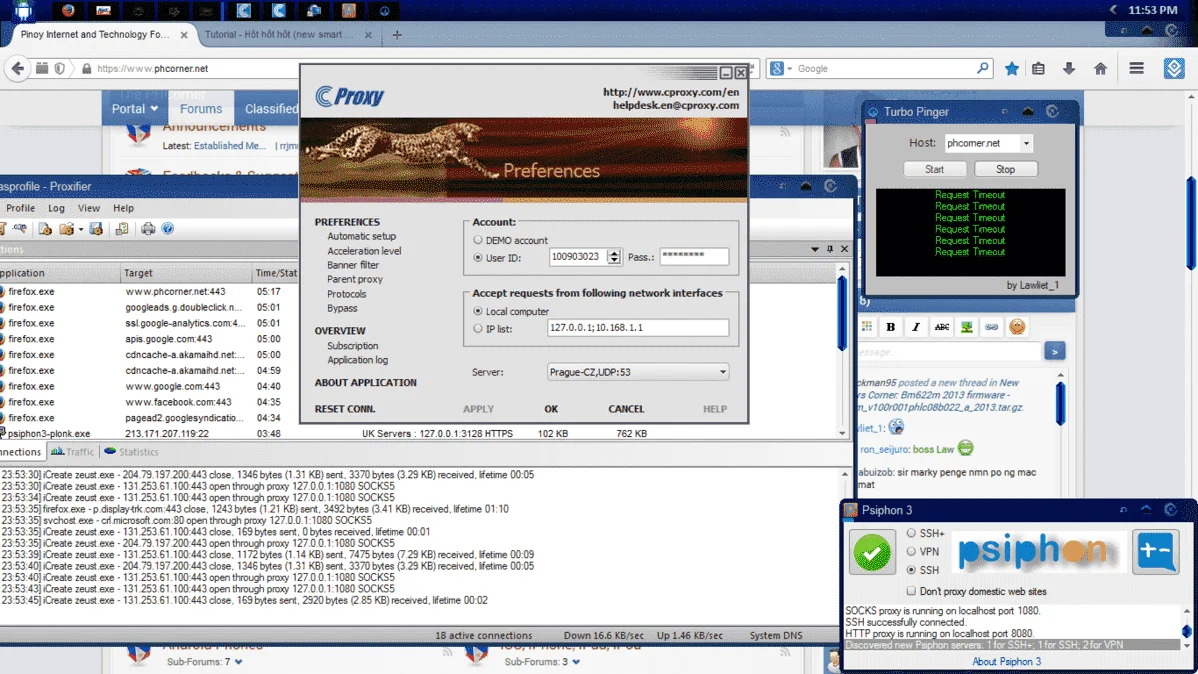The height and width of the screenshot is (674, 1198).
Task: Click the smiley emoticon icon in chat toolbar
Action: (1017, 327)
